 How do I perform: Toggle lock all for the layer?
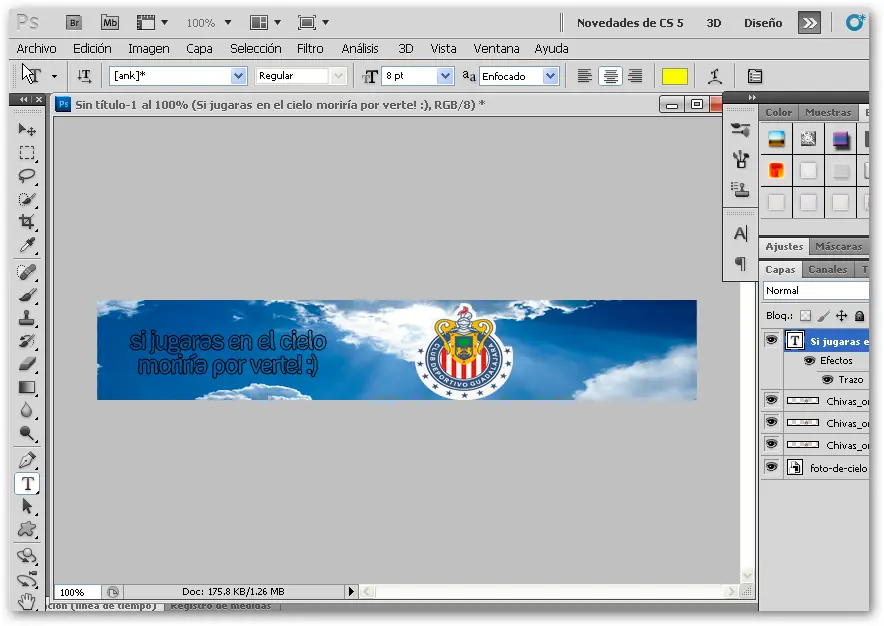pos(859,316)
